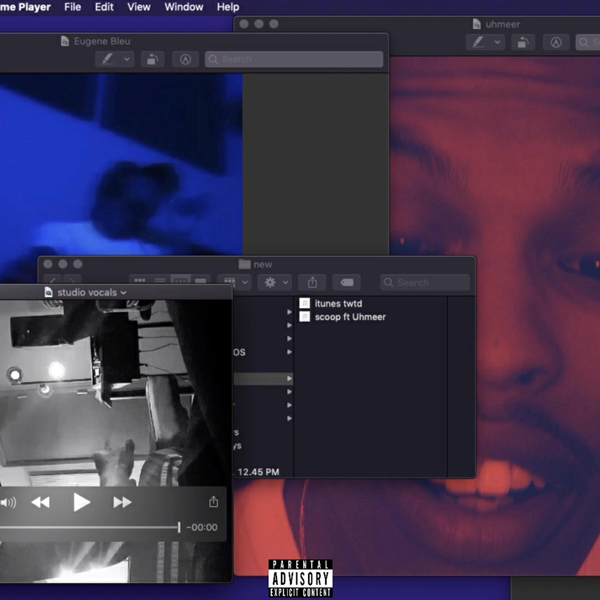Open the Finder group-by dropdown
This screenshot has height=600, width=600.
click(x=236, y=282)
